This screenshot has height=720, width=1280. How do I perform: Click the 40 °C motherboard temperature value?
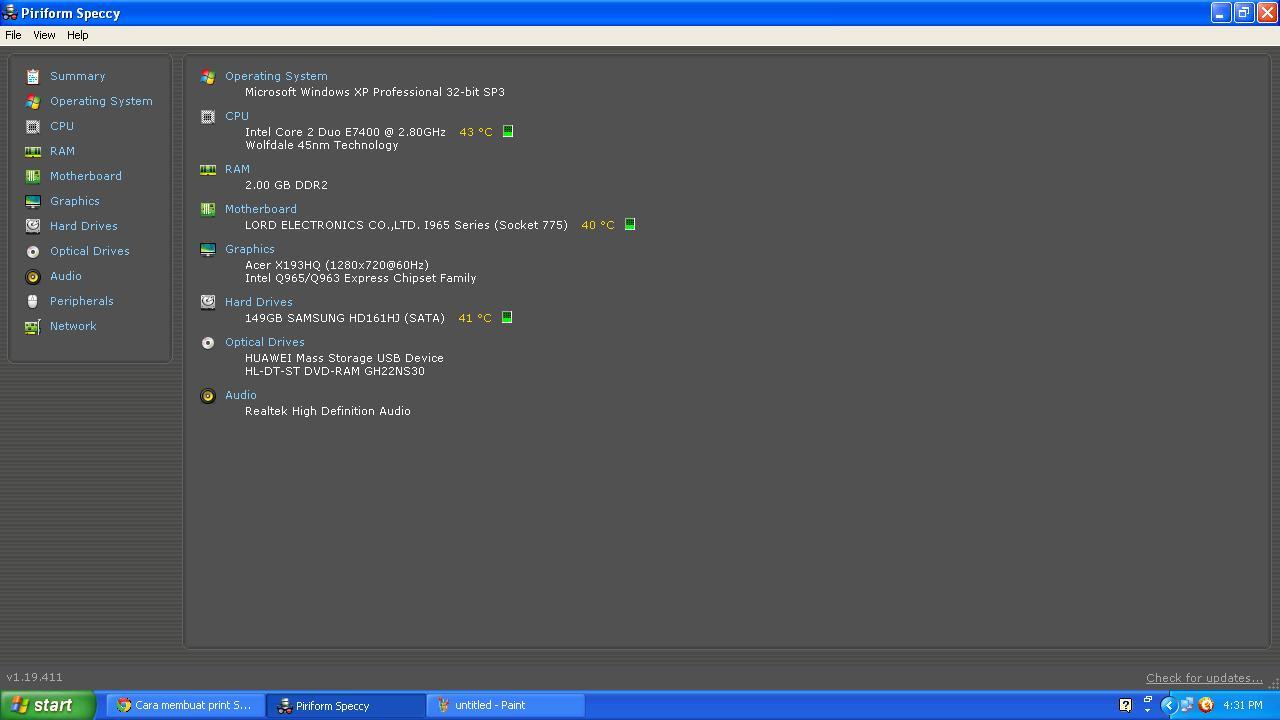click(x=598, y=225)
